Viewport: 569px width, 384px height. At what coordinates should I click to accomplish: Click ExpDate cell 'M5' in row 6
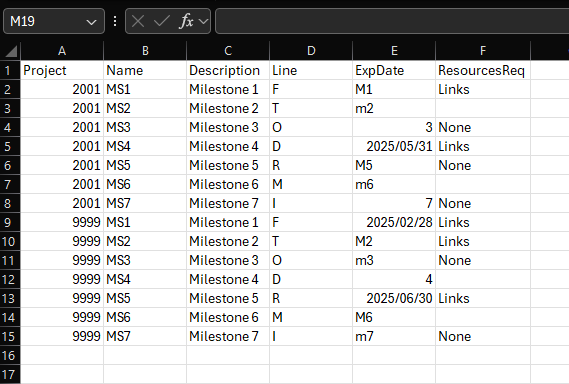[394, 165]
